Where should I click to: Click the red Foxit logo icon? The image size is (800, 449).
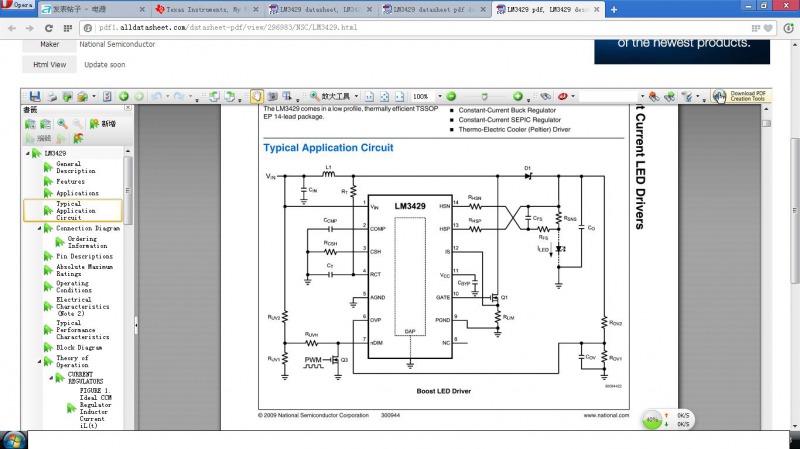(x=563, y=96)
